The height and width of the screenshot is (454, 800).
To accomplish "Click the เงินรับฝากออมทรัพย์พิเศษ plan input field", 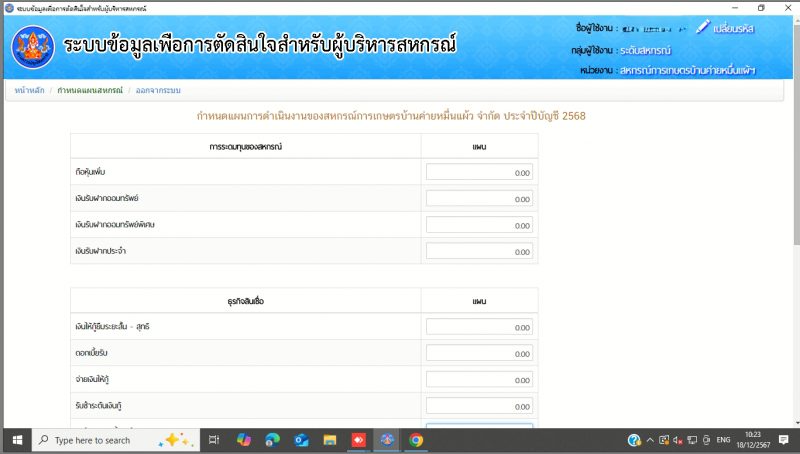I will click(479, 225).
